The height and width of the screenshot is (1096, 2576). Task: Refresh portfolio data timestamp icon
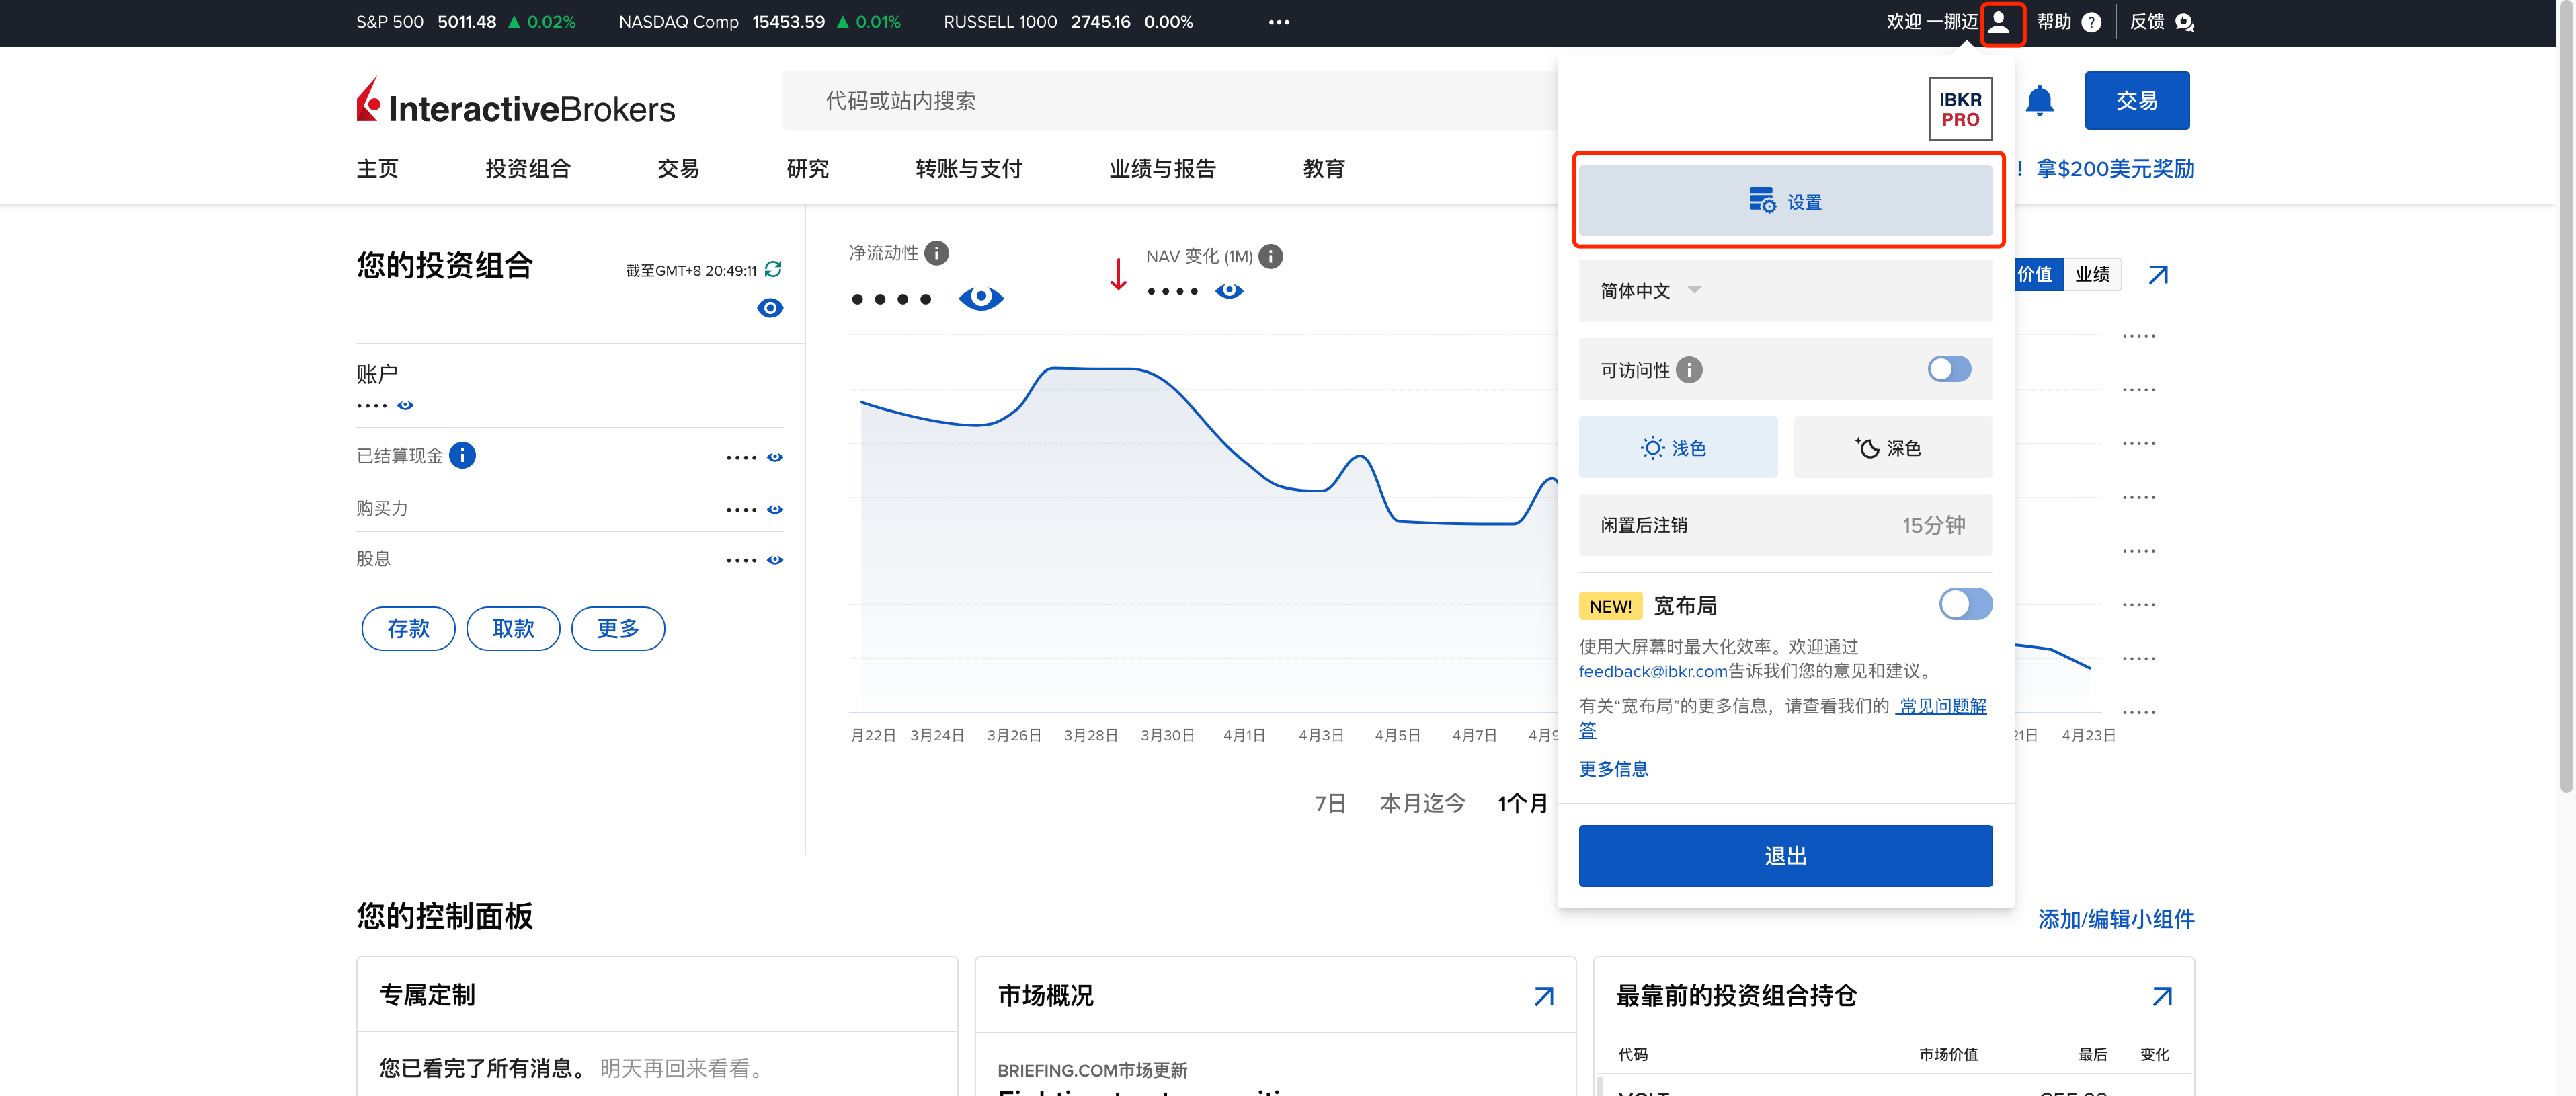point(773,269)
